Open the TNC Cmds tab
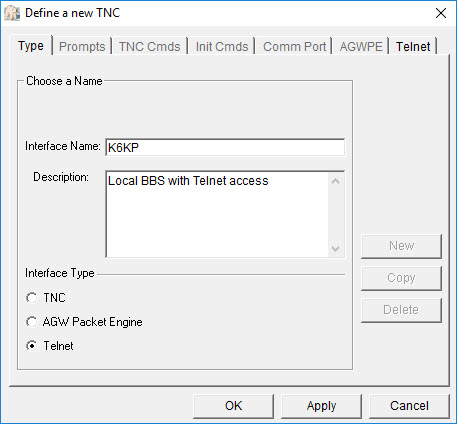457x424 pixels. click(x=149, y=46)
